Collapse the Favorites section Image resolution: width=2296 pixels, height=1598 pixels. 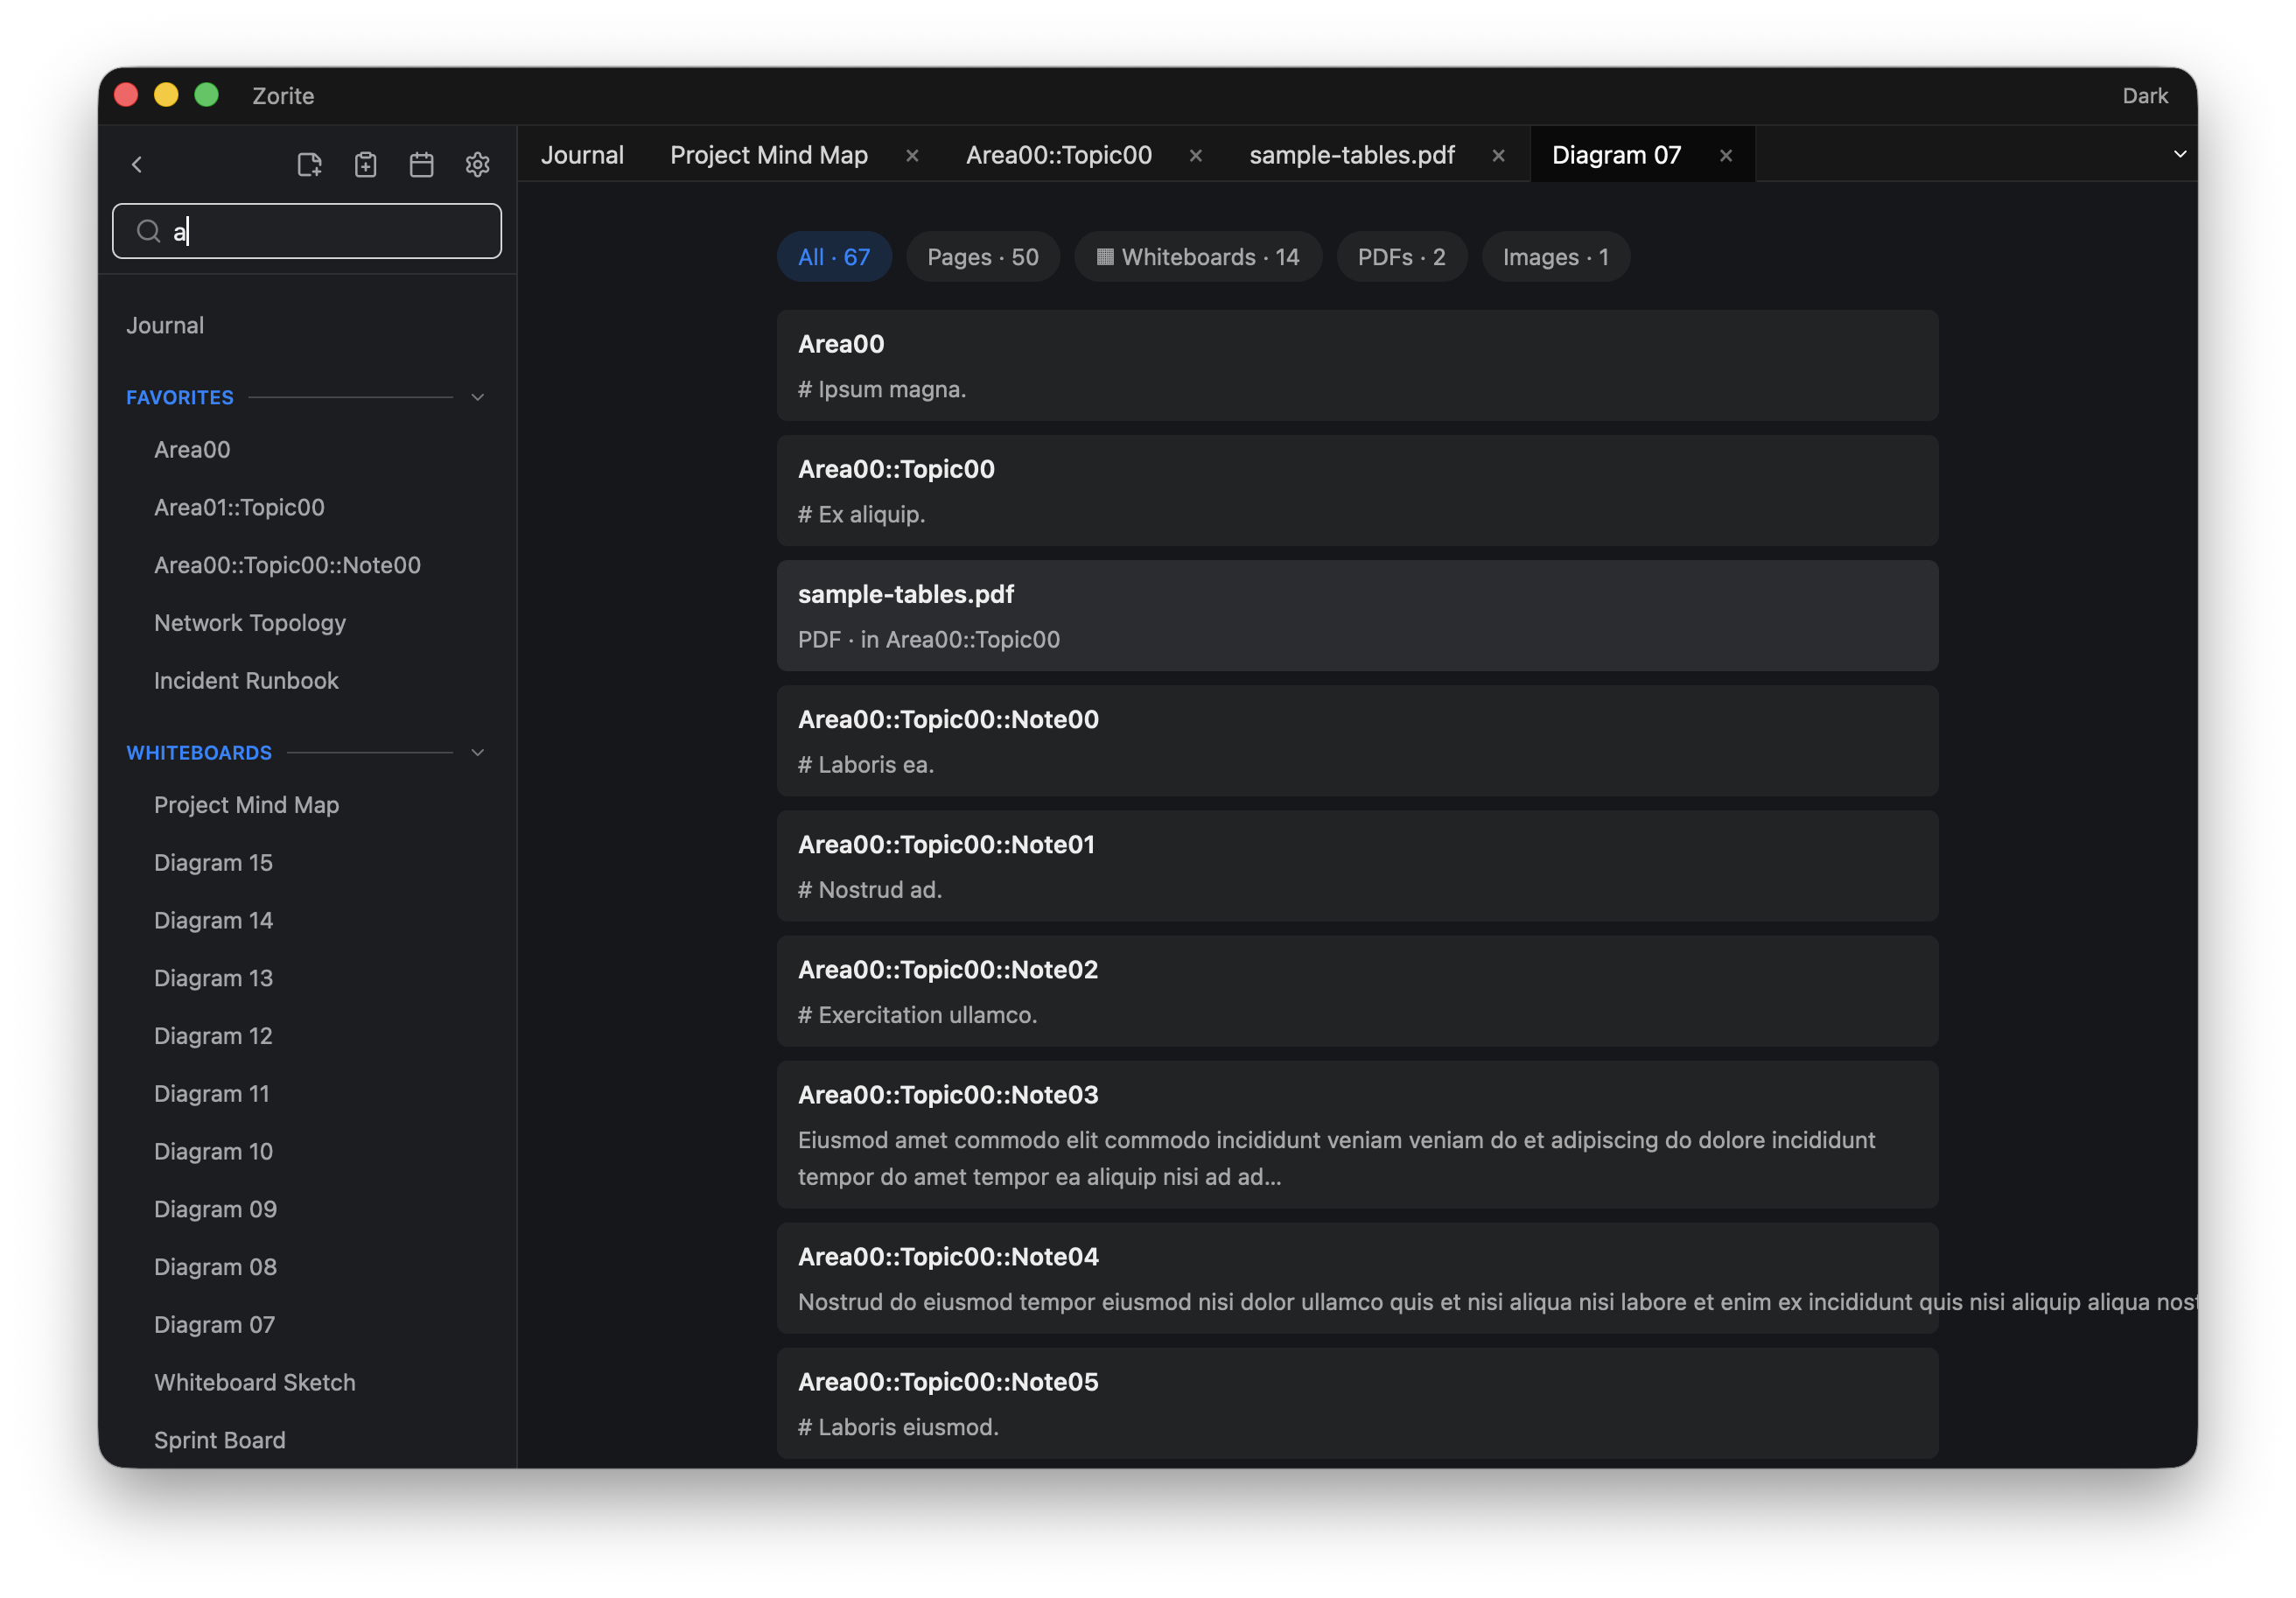pos(477,397)
